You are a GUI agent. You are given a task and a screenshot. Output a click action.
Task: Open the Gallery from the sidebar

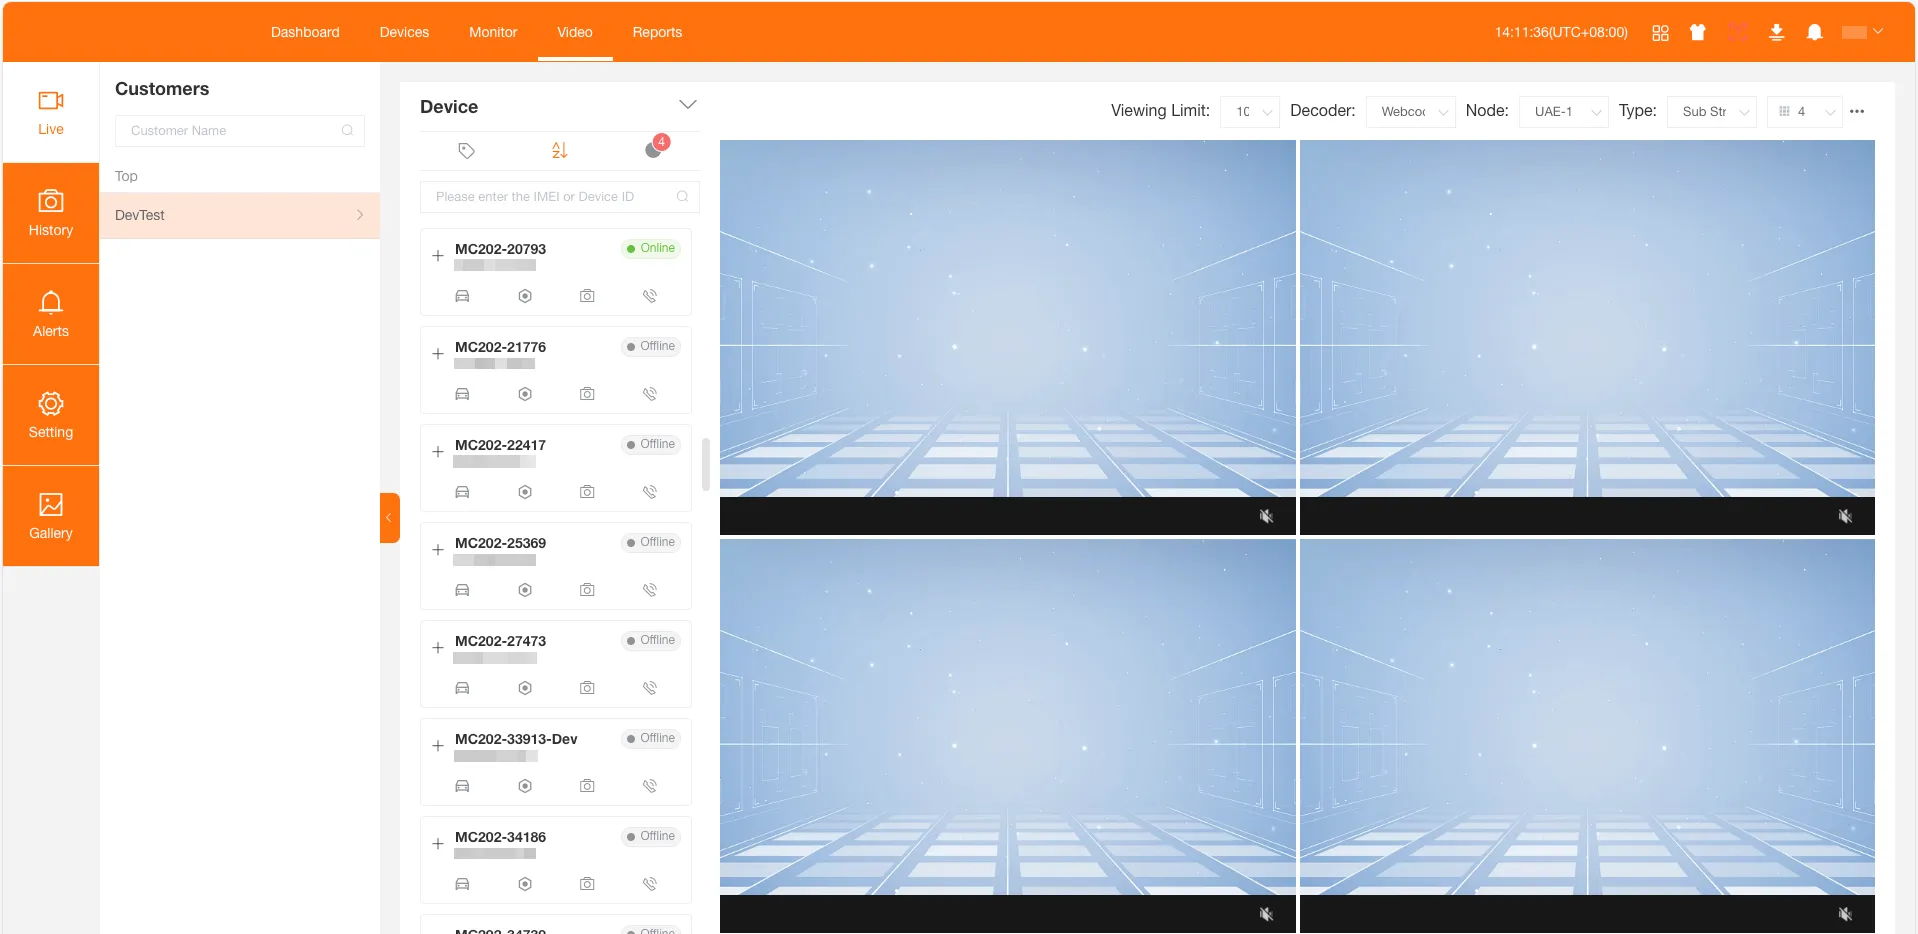(50, 515)
